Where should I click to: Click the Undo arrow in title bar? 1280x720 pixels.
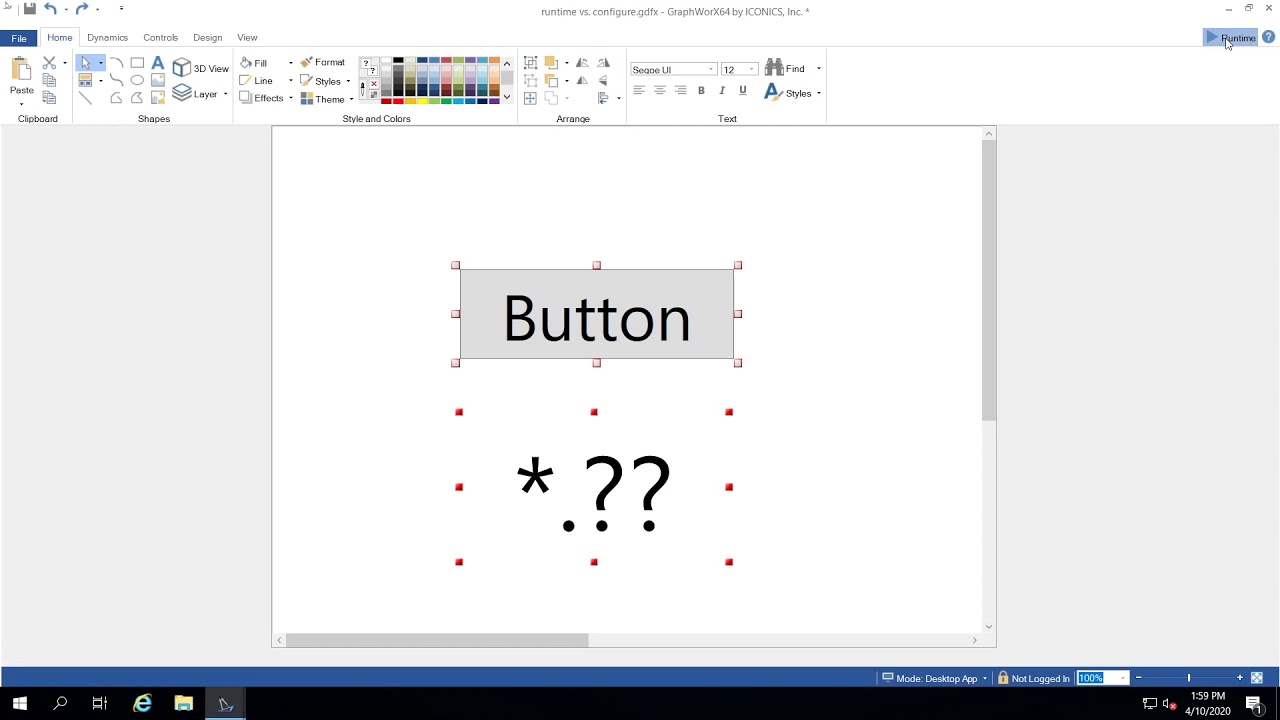pos(50,9)
